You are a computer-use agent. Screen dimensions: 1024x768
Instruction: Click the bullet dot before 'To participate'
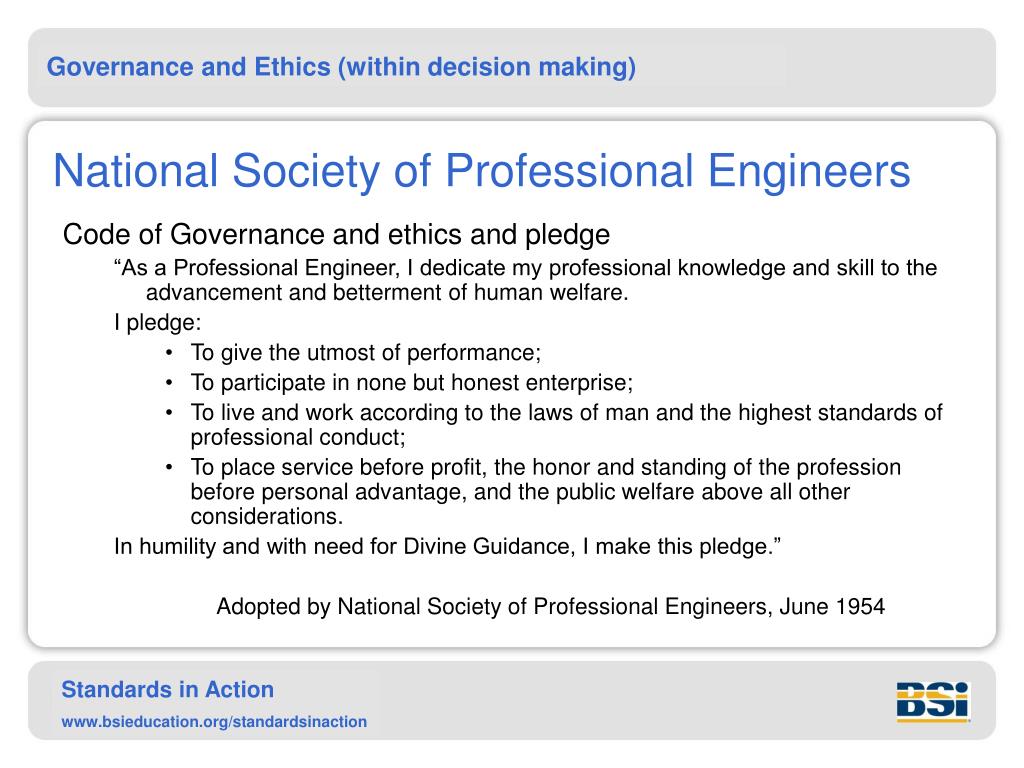(x=169, y=383)
